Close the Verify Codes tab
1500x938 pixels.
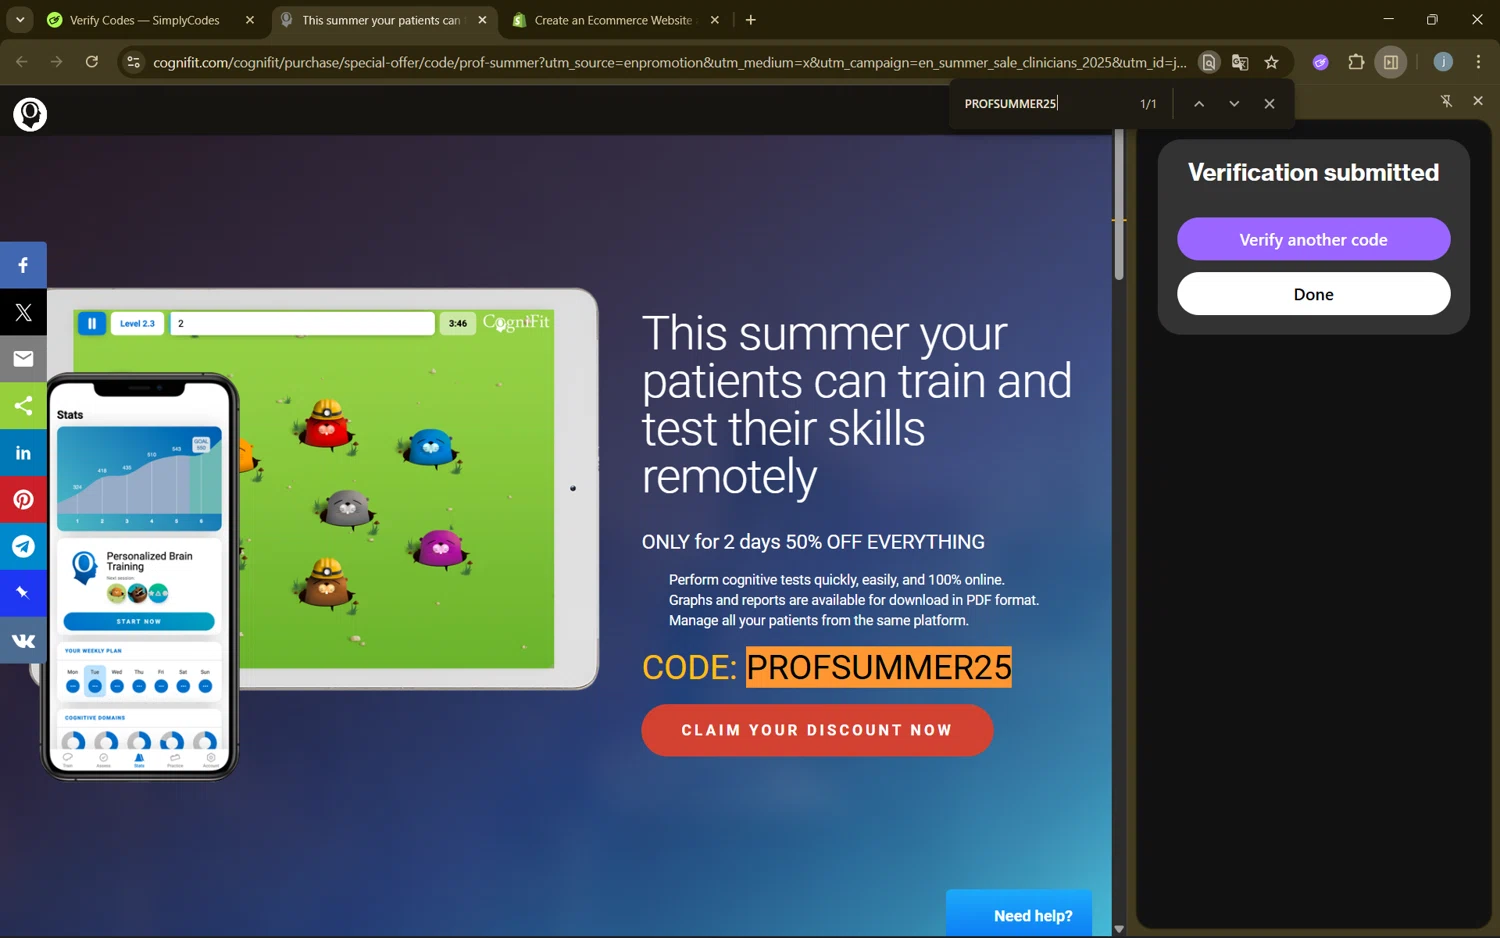(250, 20)
